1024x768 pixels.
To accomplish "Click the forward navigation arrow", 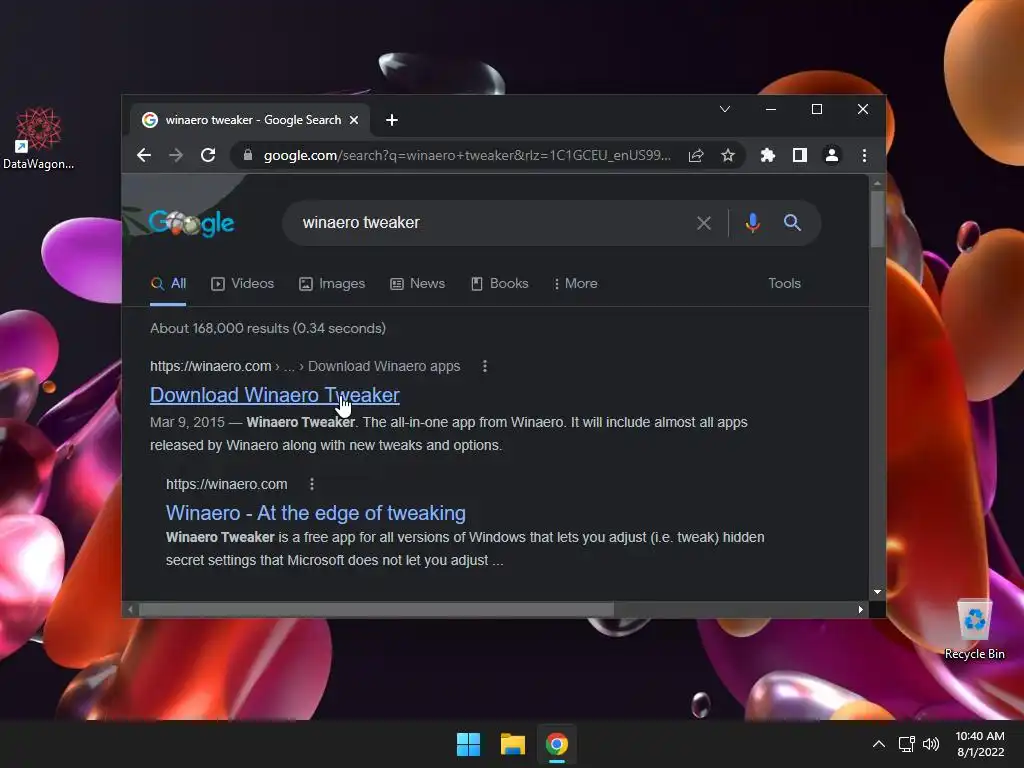I will tap(176, 155).
